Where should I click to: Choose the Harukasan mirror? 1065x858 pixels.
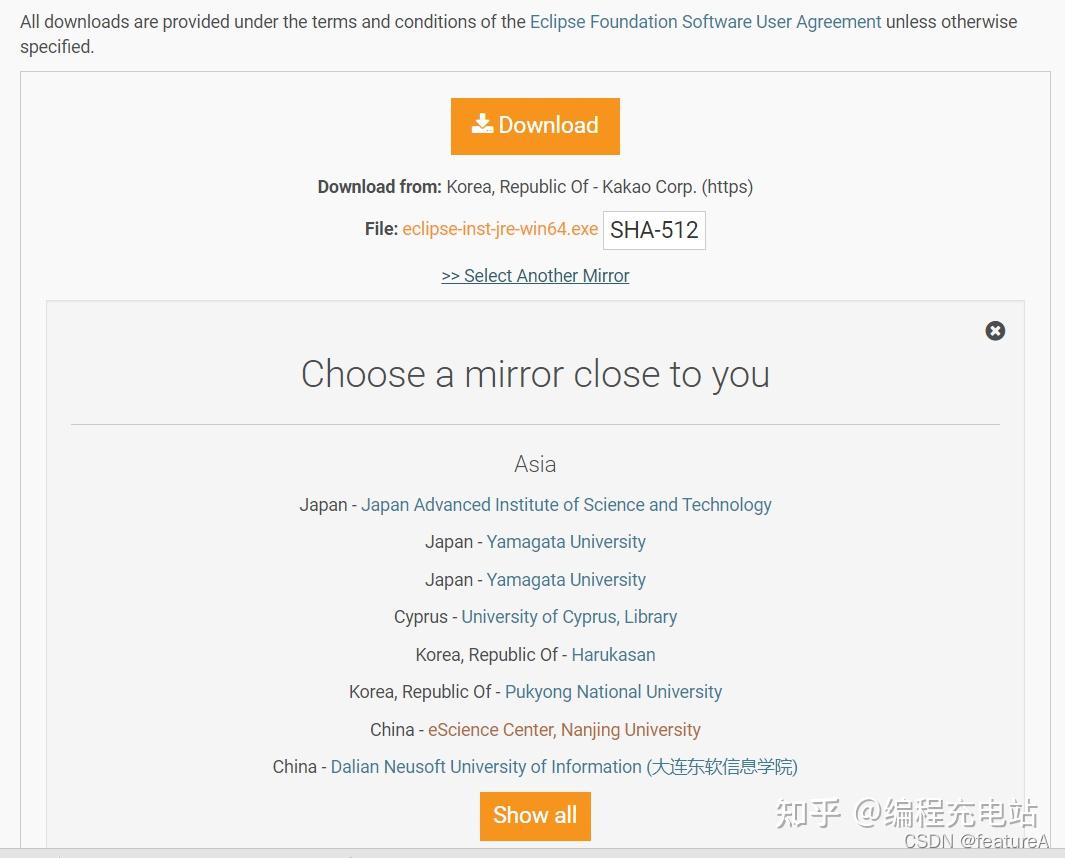coord(613,655)
